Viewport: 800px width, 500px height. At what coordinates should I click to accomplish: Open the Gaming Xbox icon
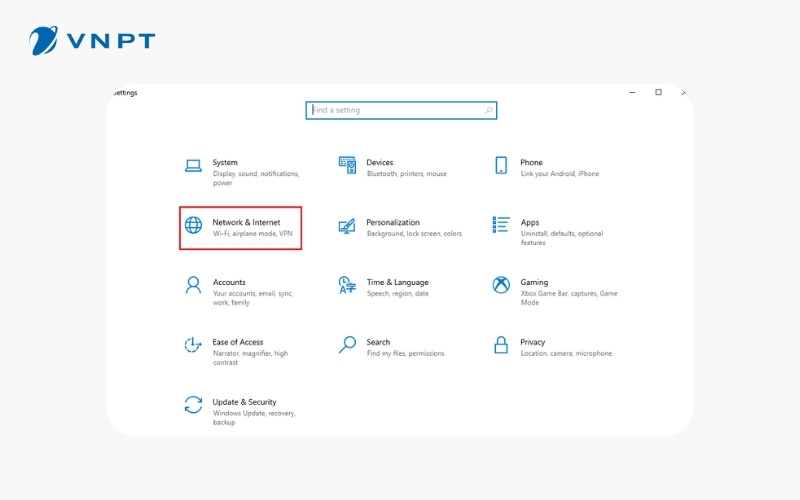coord(501,285)
